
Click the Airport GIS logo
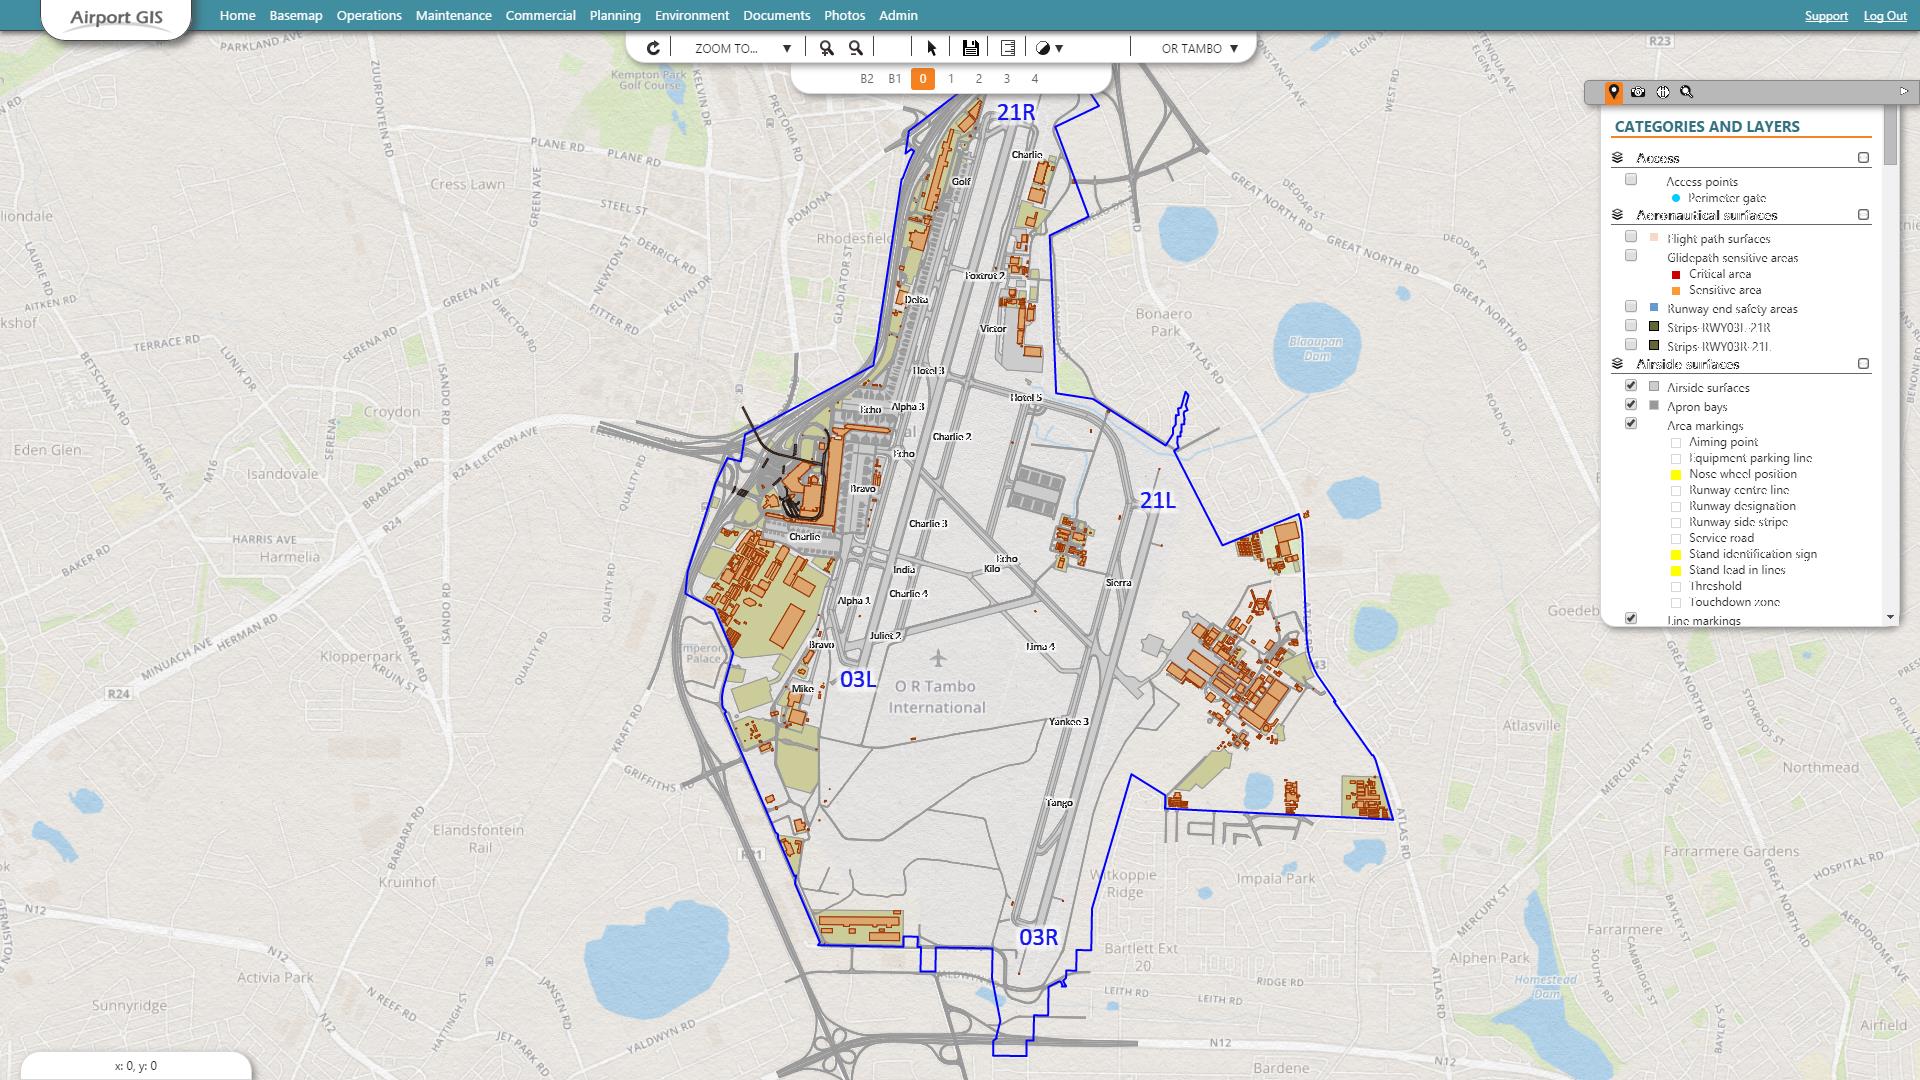pyautogui.click(x=116, y=18)
